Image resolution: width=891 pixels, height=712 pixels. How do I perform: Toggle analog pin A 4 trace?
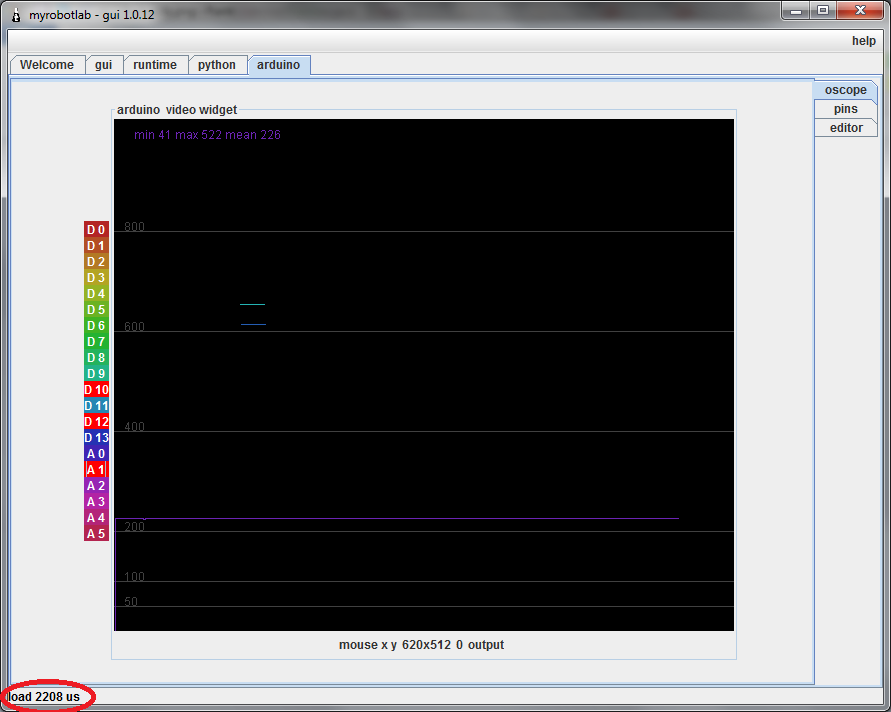tap(96, 518)
